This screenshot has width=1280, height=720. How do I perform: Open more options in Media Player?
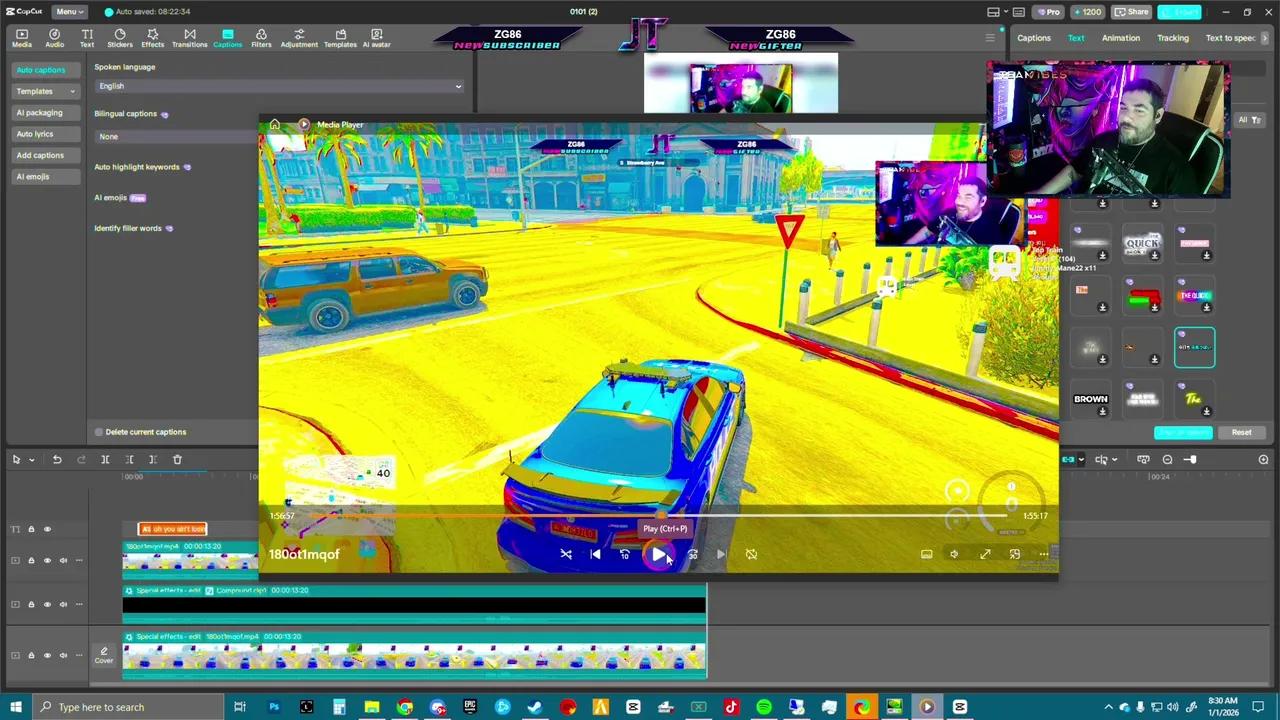[x=1044, y=554]
